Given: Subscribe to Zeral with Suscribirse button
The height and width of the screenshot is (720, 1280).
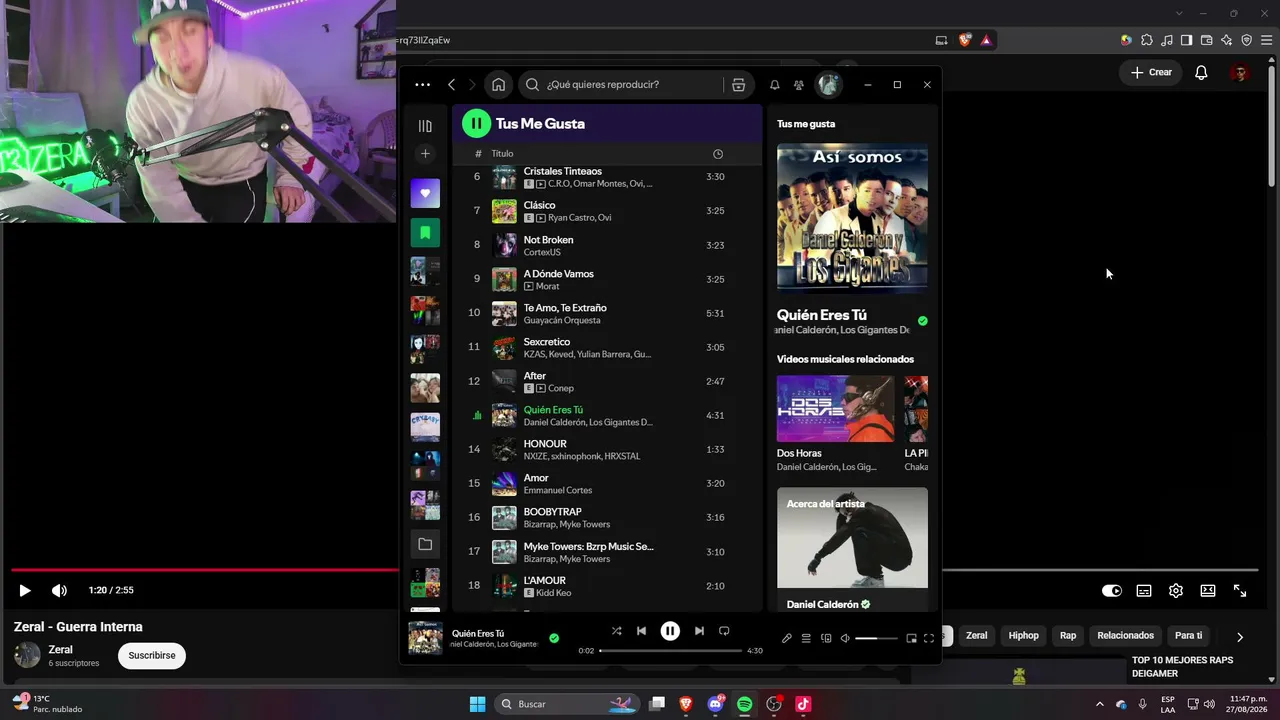Looking at the screenshot, I should 152,656.
